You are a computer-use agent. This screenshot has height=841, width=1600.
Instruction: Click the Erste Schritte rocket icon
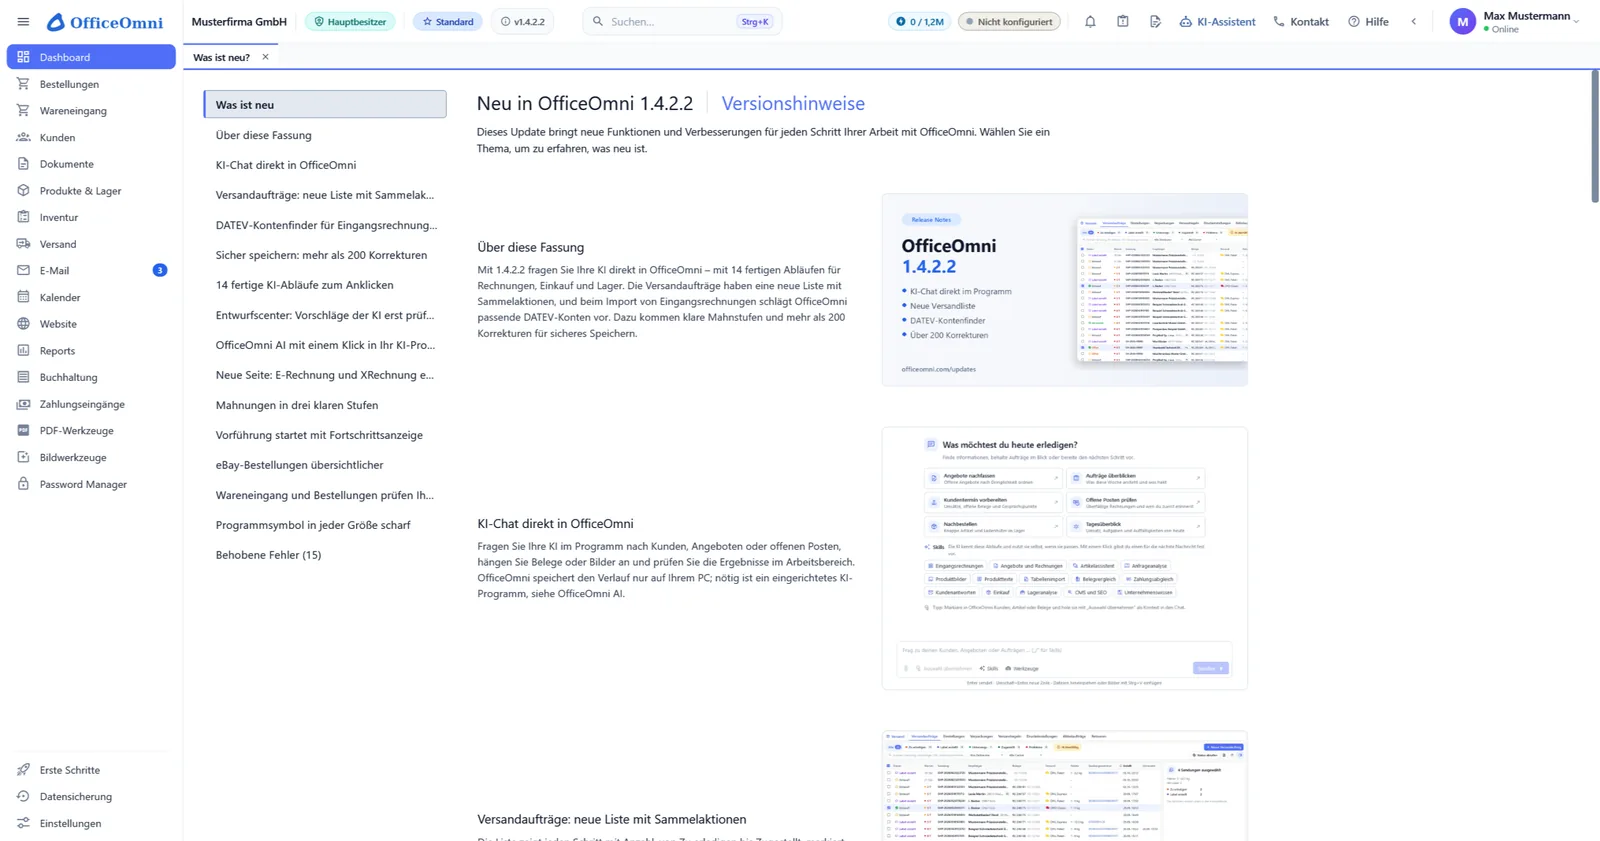pyautogui.click(x=23, y=770)
